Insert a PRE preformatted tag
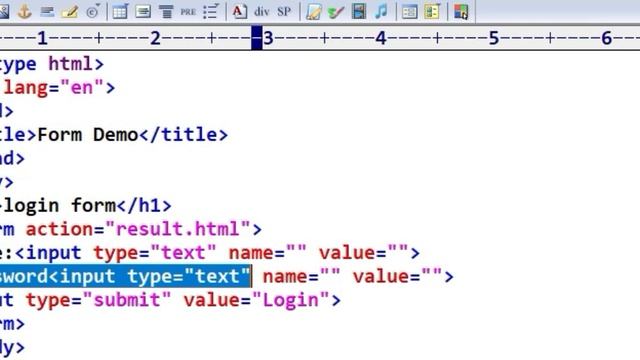The image size is (640, 360). tap(188, 12)
